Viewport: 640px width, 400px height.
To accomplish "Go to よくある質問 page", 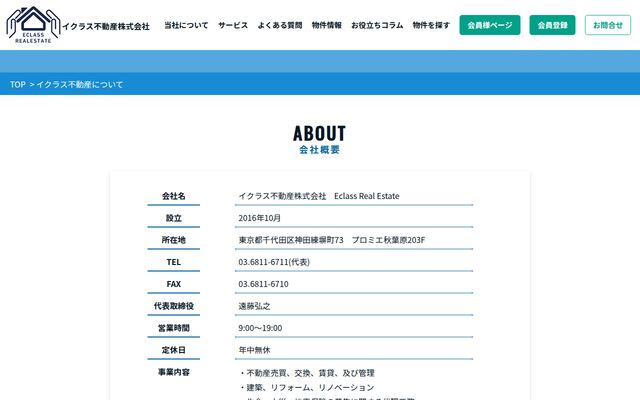I will pyautogui.click(x=280, y=25).
